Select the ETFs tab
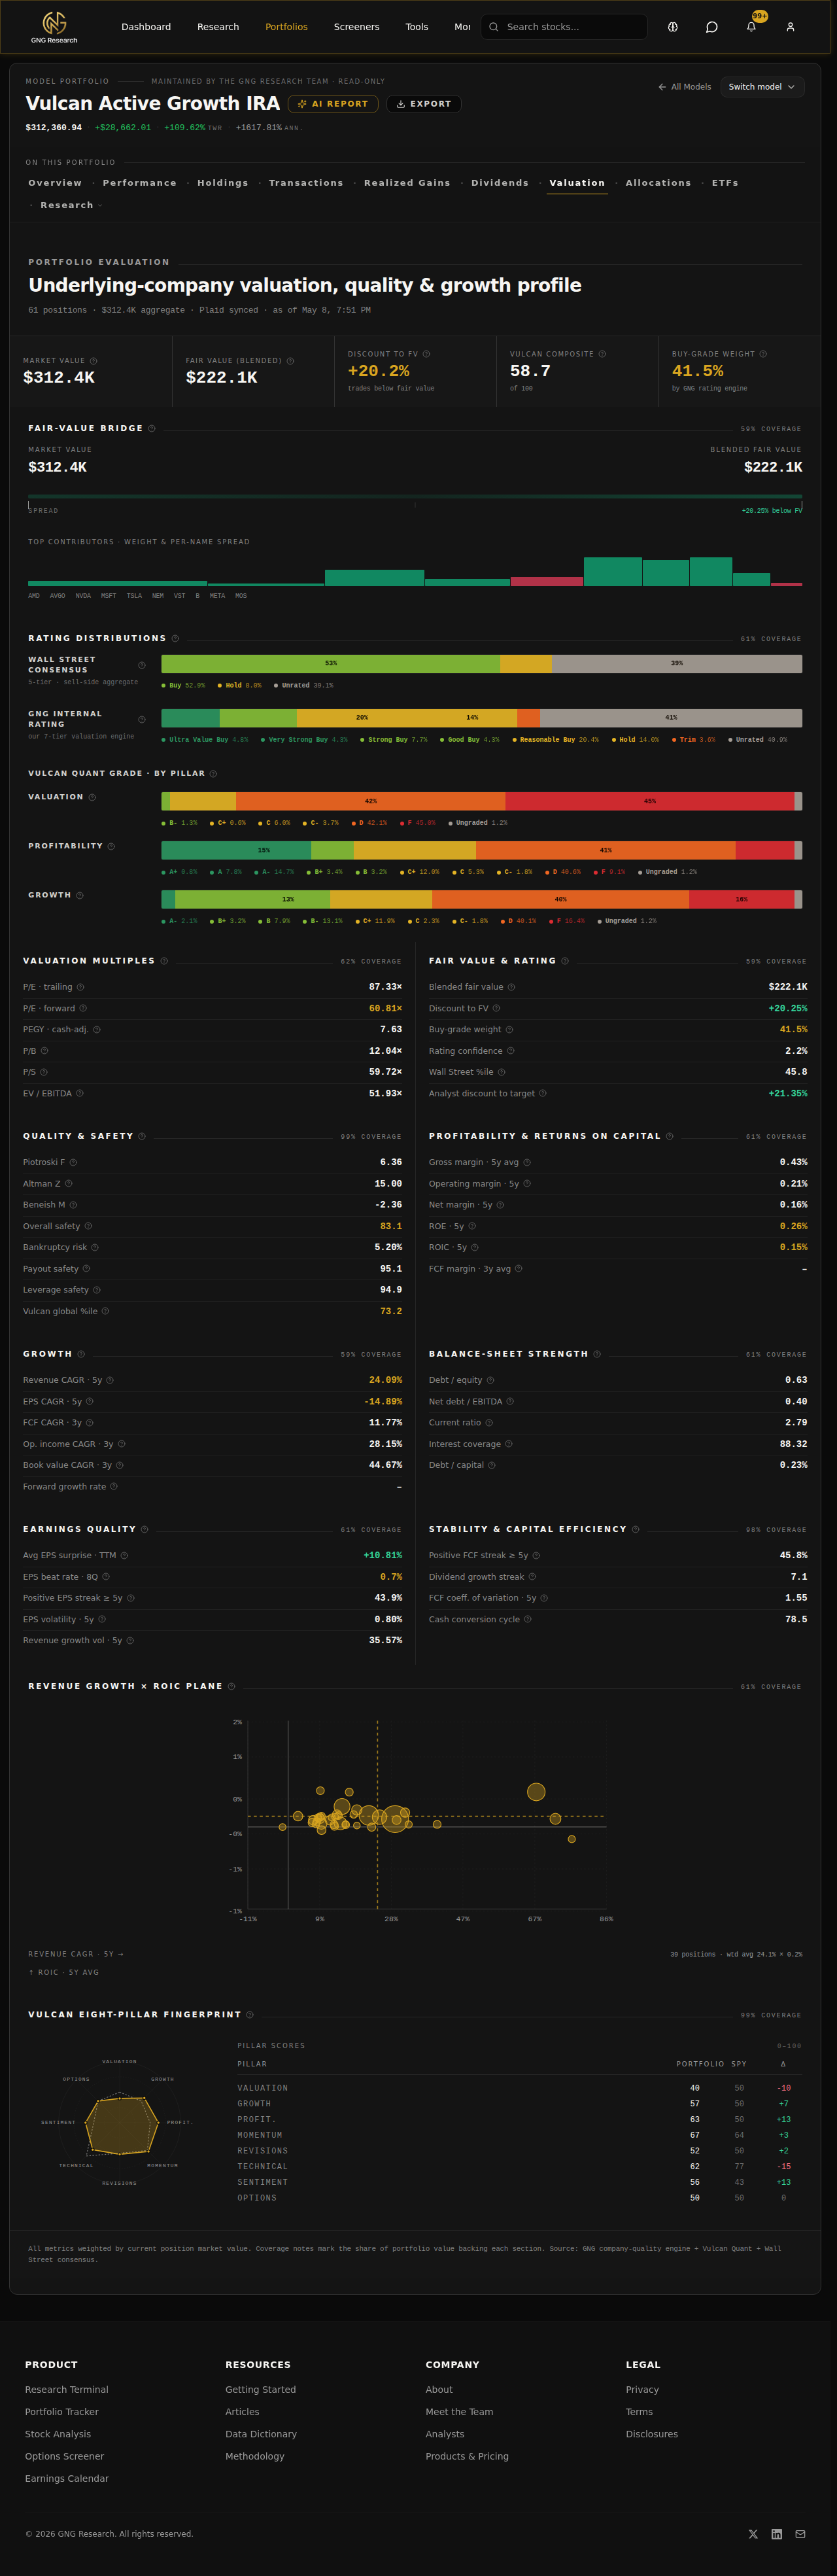The width and height of the screenshot is (837, 2576). [725, 183]
